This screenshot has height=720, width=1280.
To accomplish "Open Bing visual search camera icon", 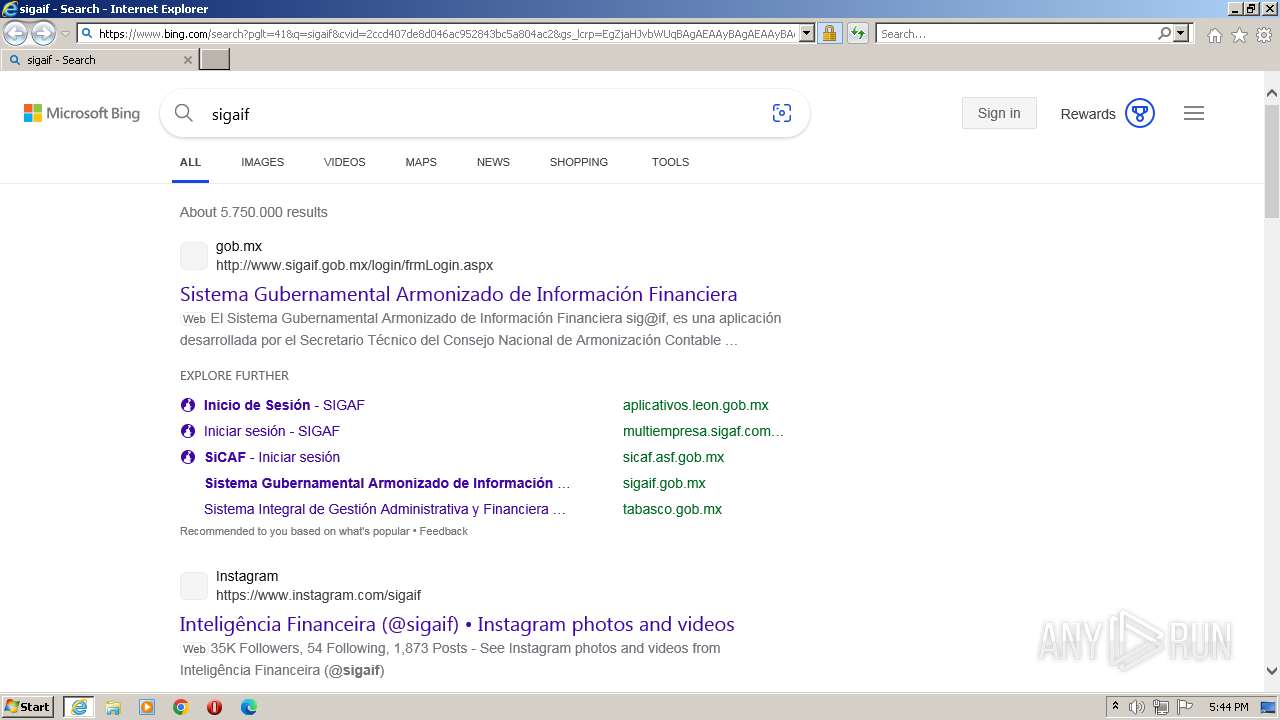I will pyautogui.click(x=782, y=113).
